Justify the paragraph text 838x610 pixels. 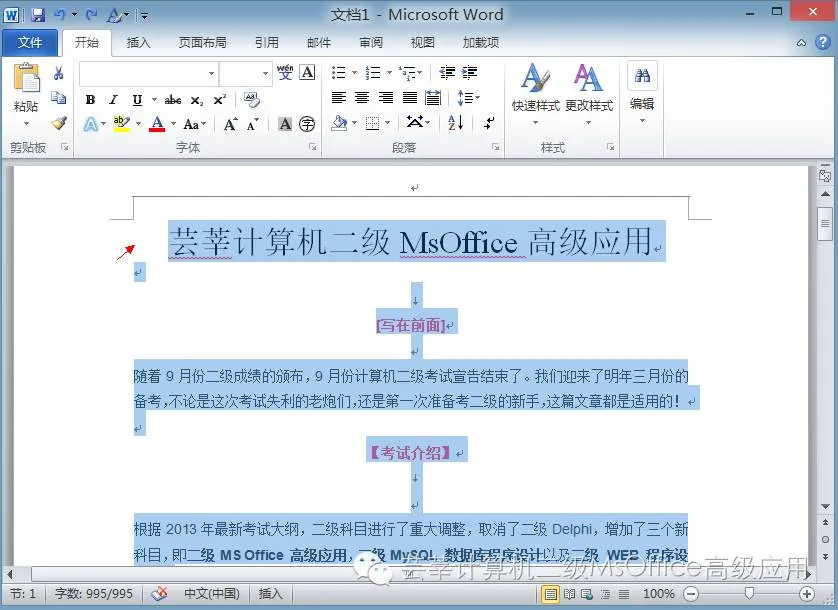(x=409, y=97)
